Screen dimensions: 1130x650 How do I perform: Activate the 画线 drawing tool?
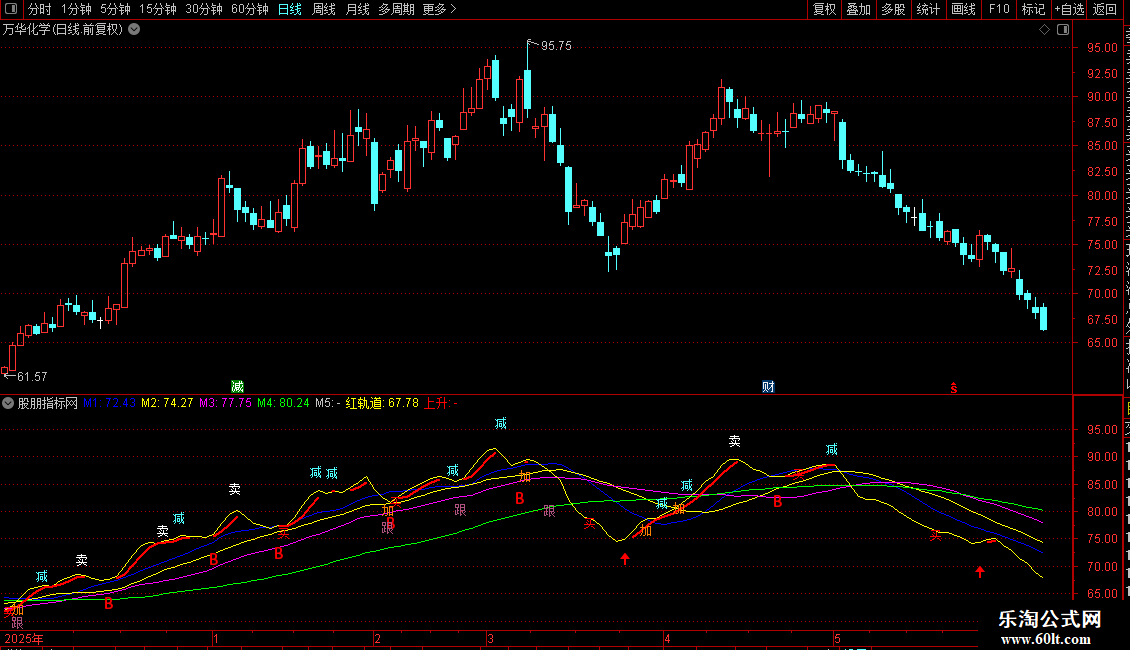pyautogui.click(x=963, y=9)
